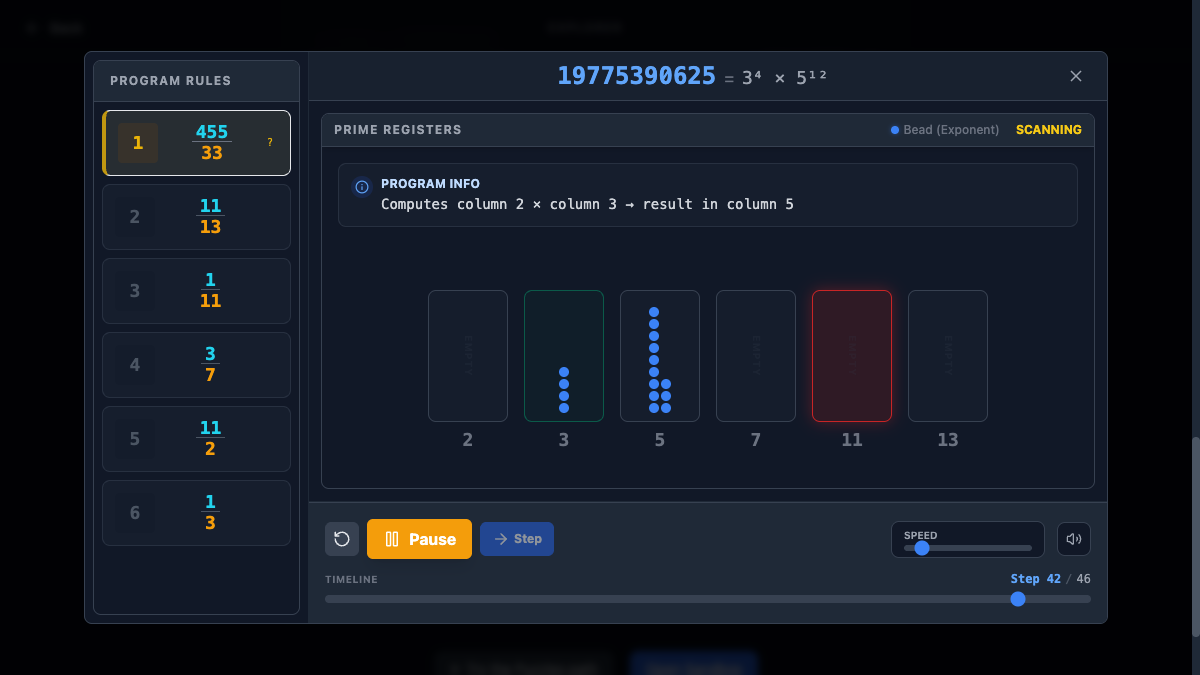1200x675 pixels.
Task: Click the question mark on rule 1
Action: (269, 142)
